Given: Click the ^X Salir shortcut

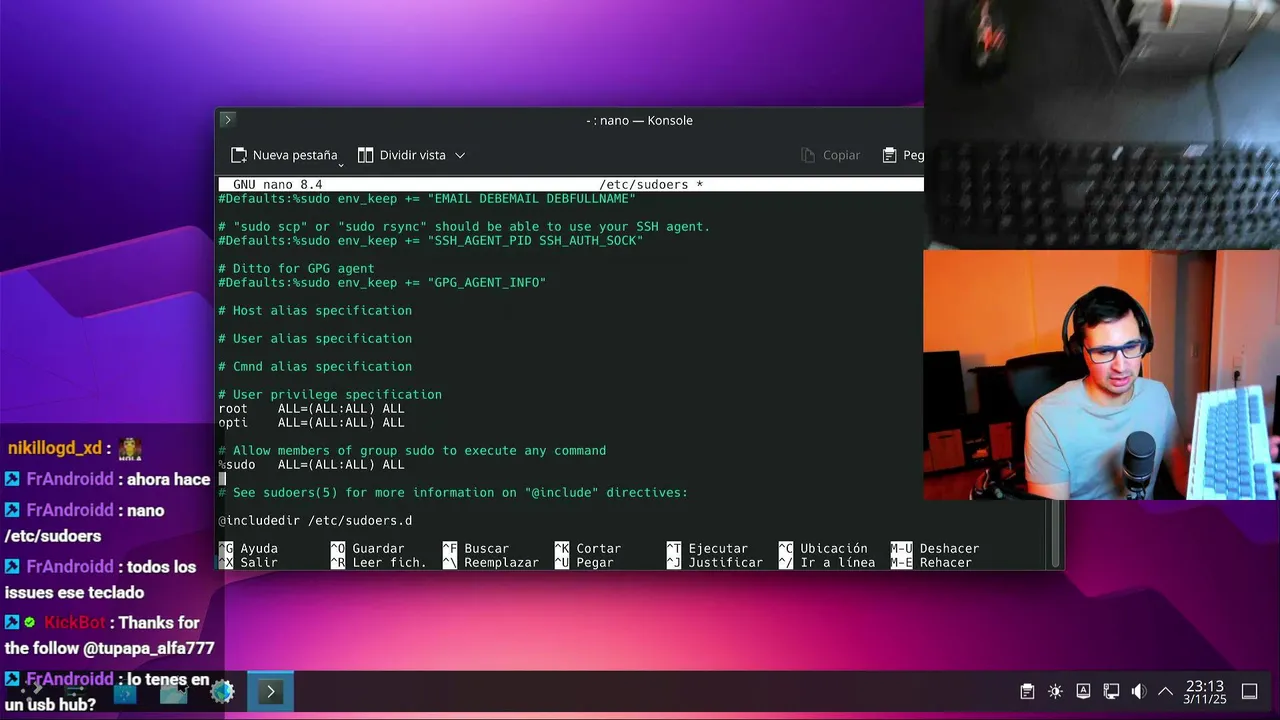Looking at the screenshot, I should coord(248,563).
